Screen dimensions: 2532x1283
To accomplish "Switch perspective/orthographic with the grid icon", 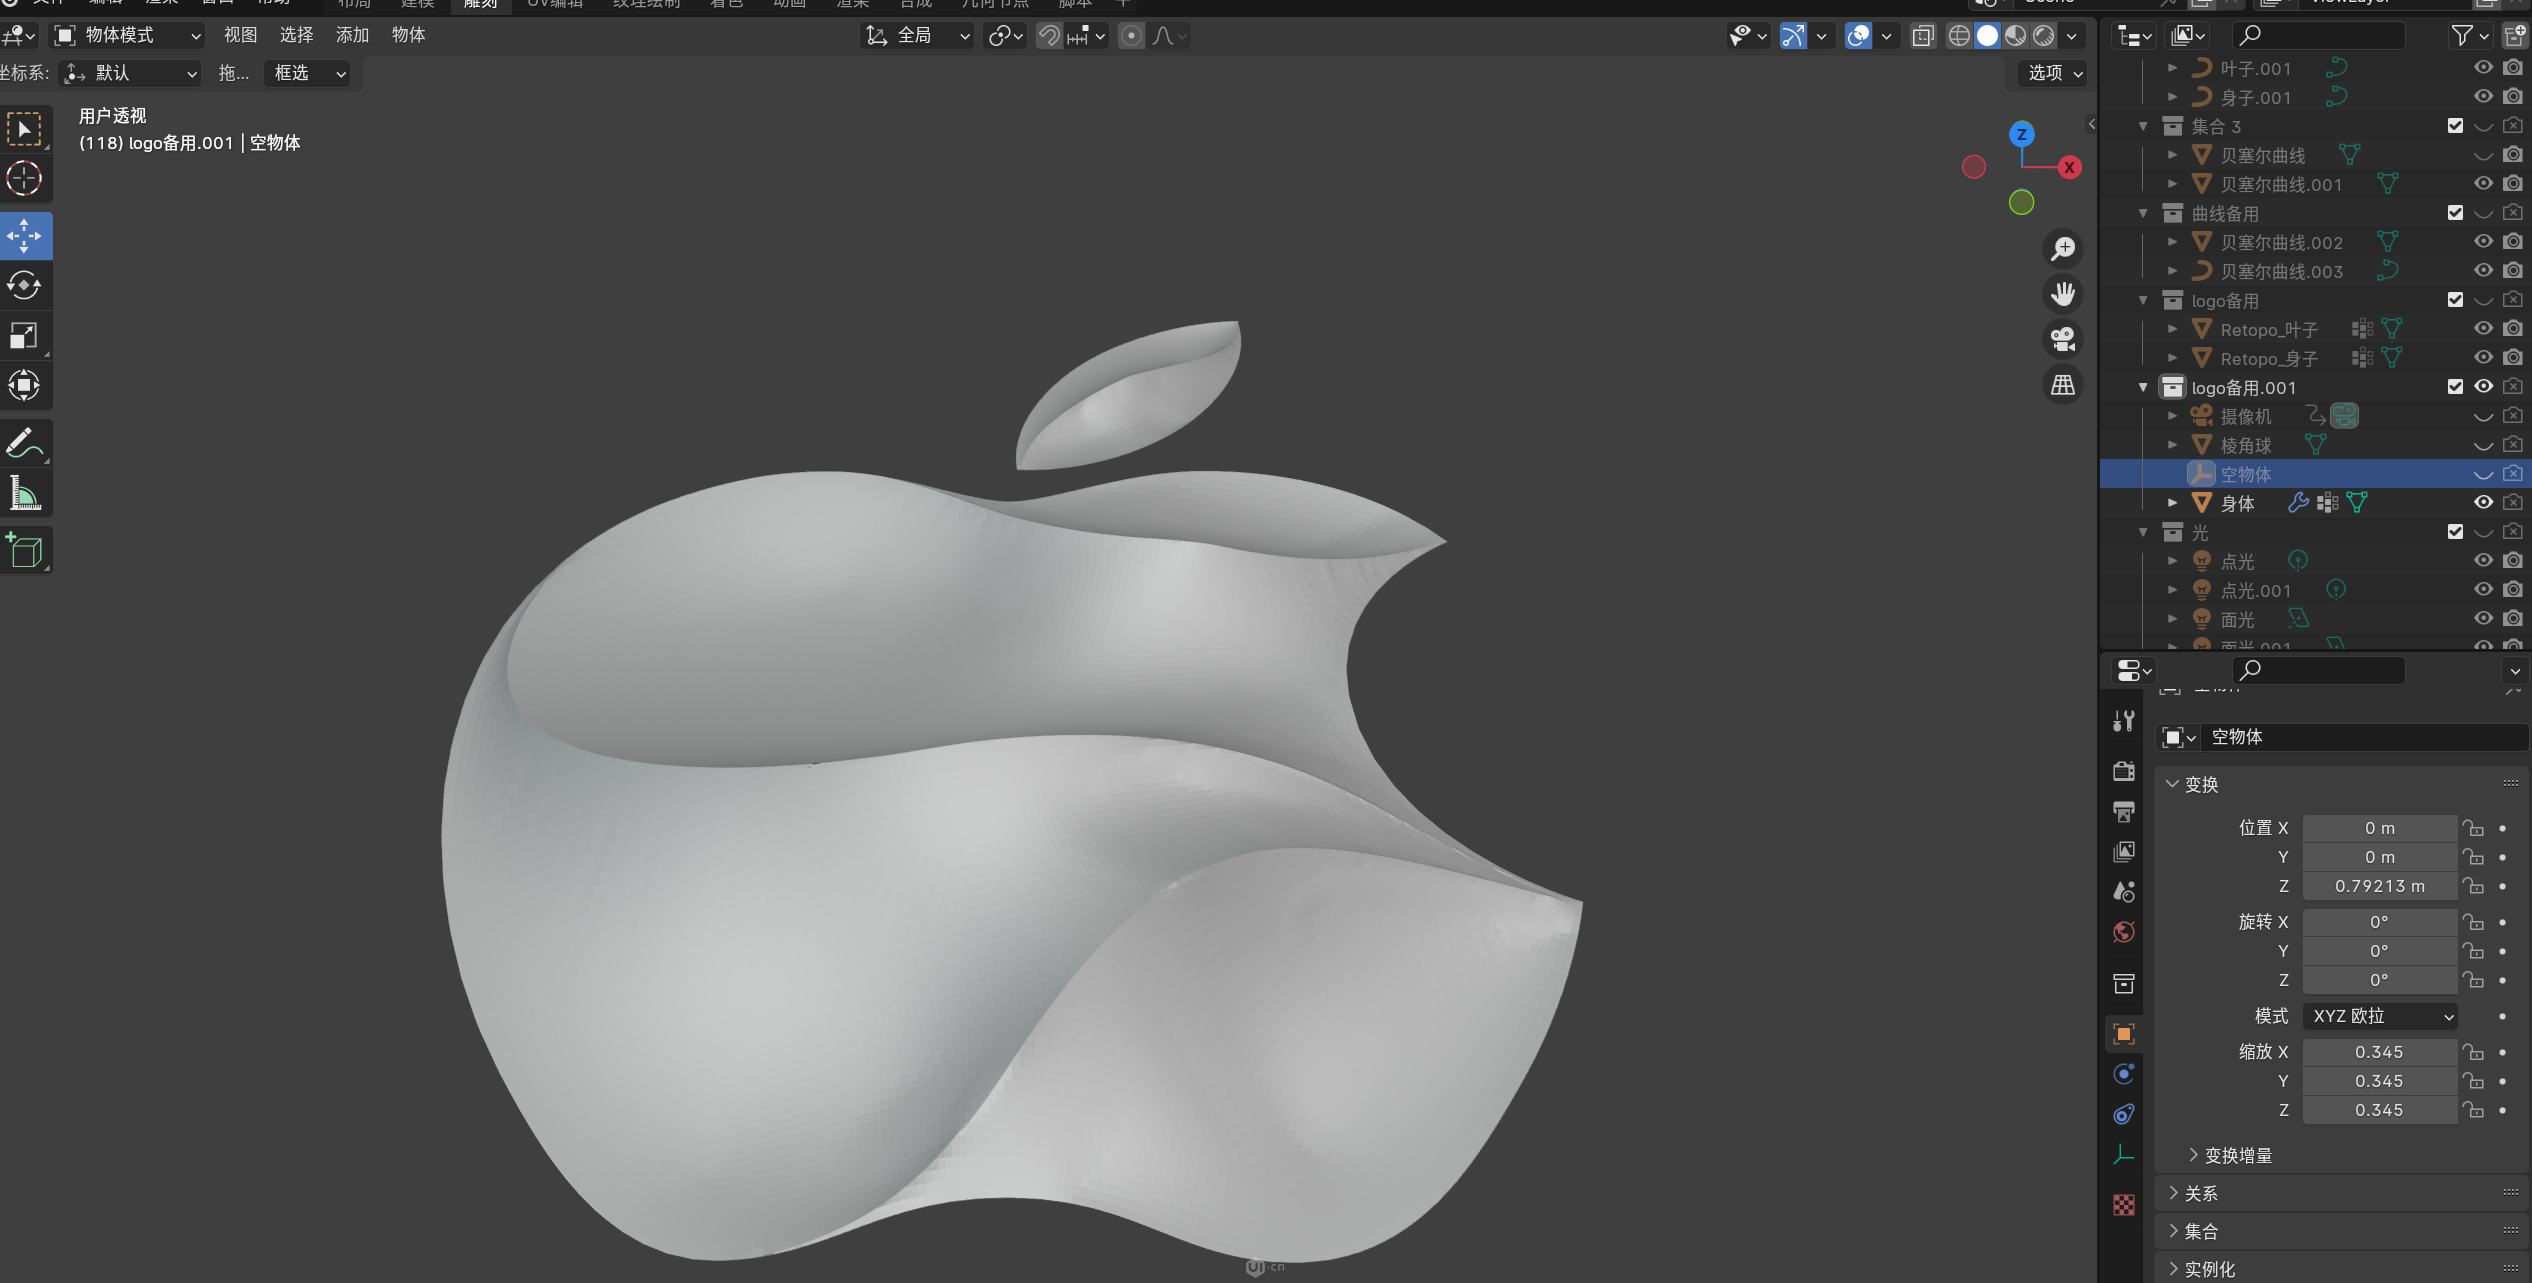I will pos(2063,385).
